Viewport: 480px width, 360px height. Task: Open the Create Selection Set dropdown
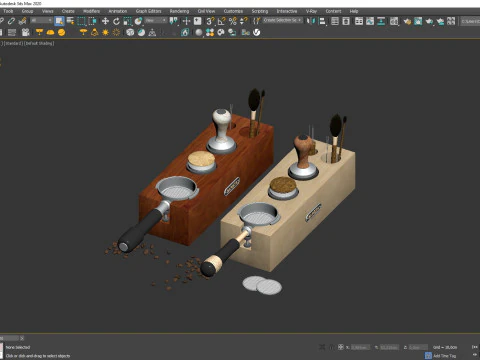[283, 20]
